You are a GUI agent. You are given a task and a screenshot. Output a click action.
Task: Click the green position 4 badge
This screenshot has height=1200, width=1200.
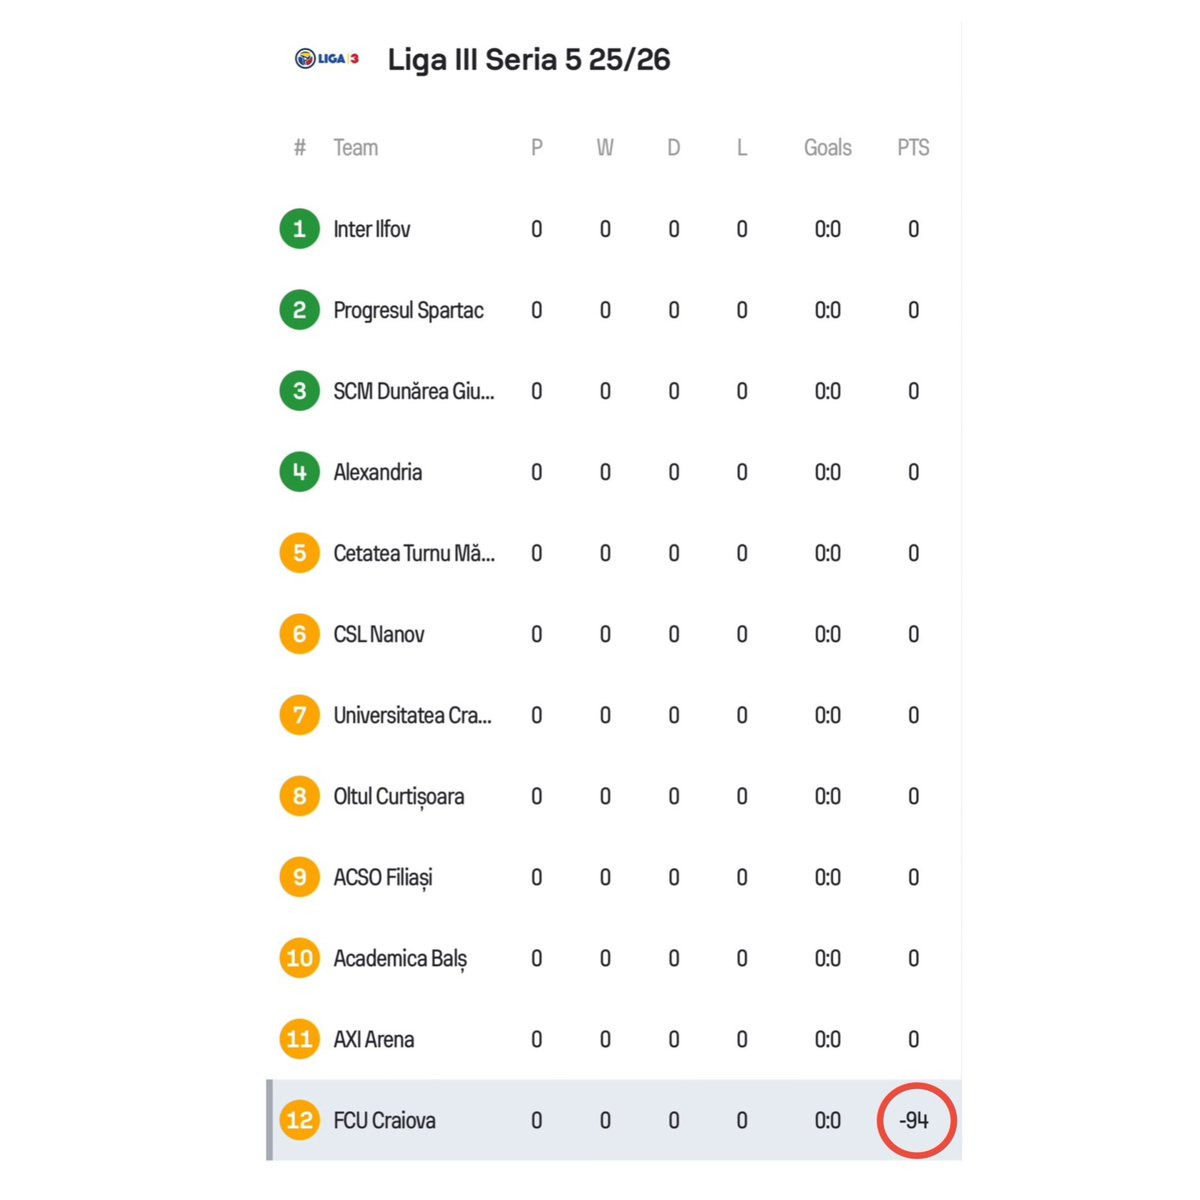299,472
